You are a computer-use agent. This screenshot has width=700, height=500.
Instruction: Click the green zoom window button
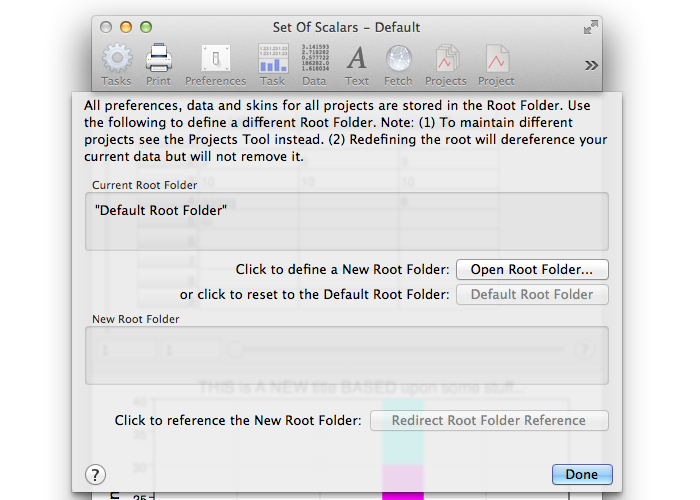[x=146, y=27]
